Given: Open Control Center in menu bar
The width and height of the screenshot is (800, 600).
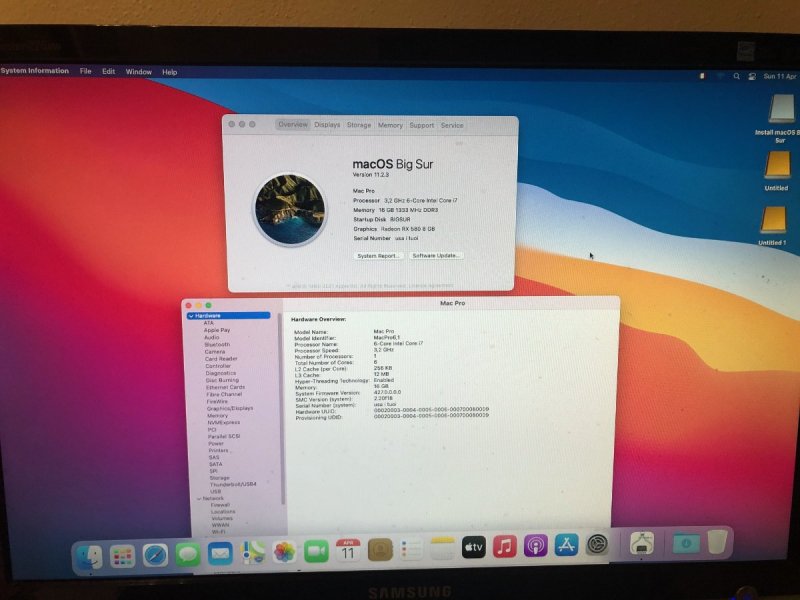Looking at the screenshot, I should coord(752,76).
